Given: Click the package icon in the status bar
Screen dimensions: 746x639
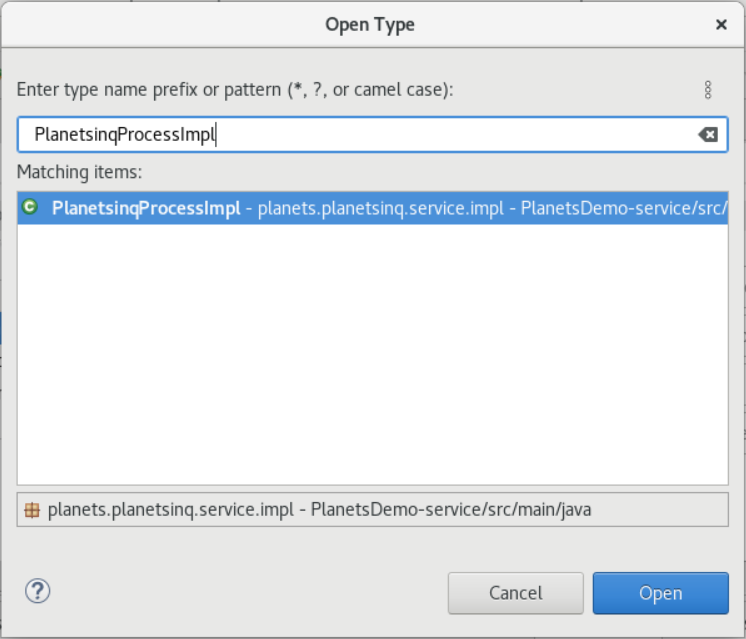Looking at the screenshot, I should tap(32, 509).
